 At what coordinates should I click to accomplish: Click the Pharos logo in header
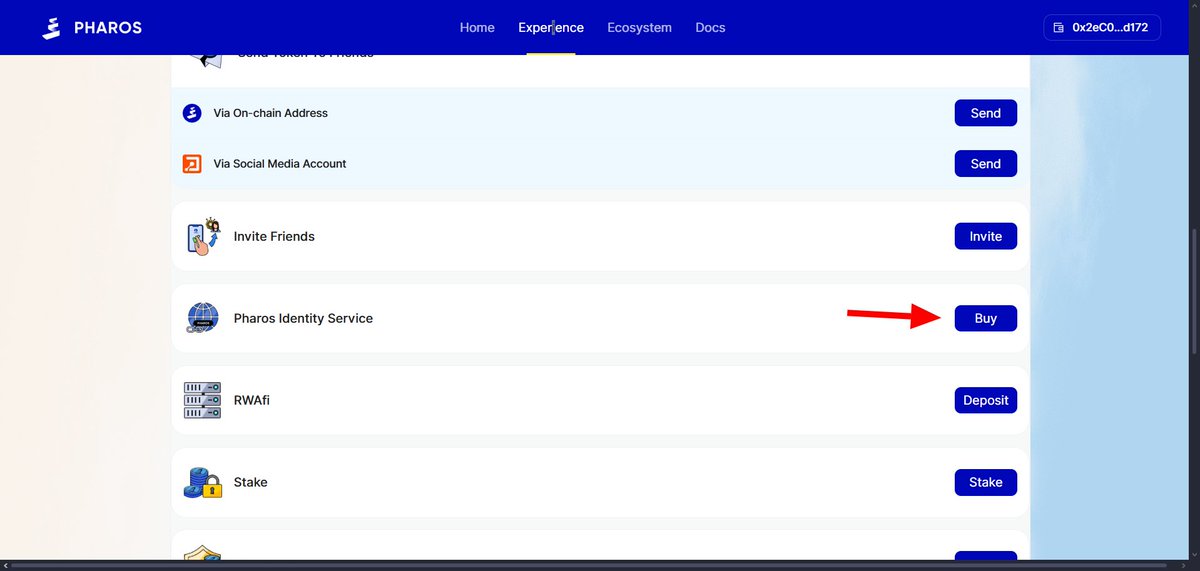pyautogui.click(x=92, y=28)
